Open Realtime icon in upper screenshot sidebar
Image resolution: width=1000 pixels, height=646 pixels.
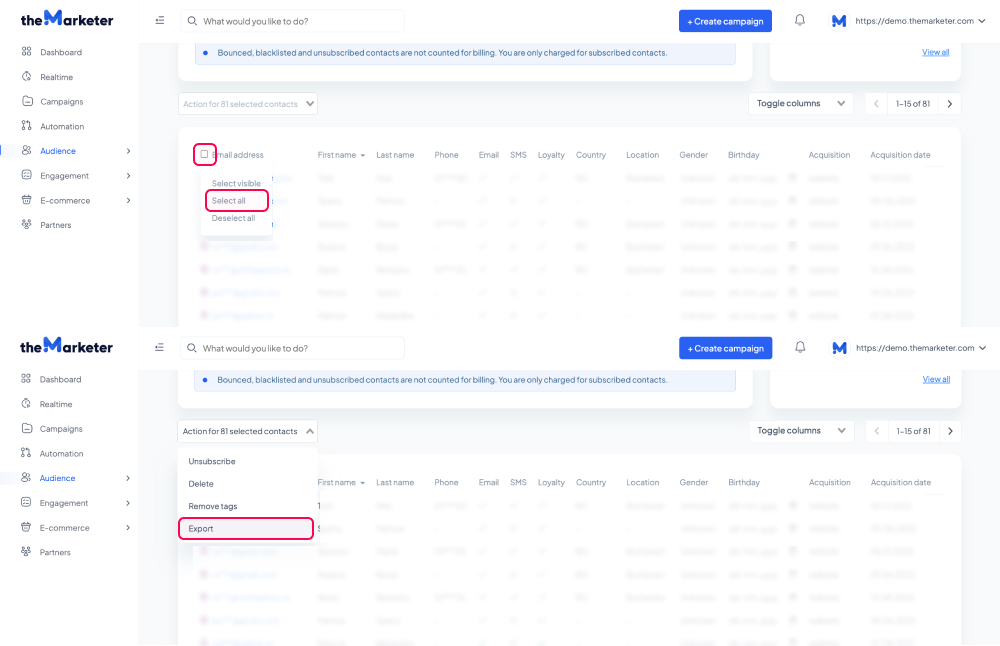click(x=26, y=77)
